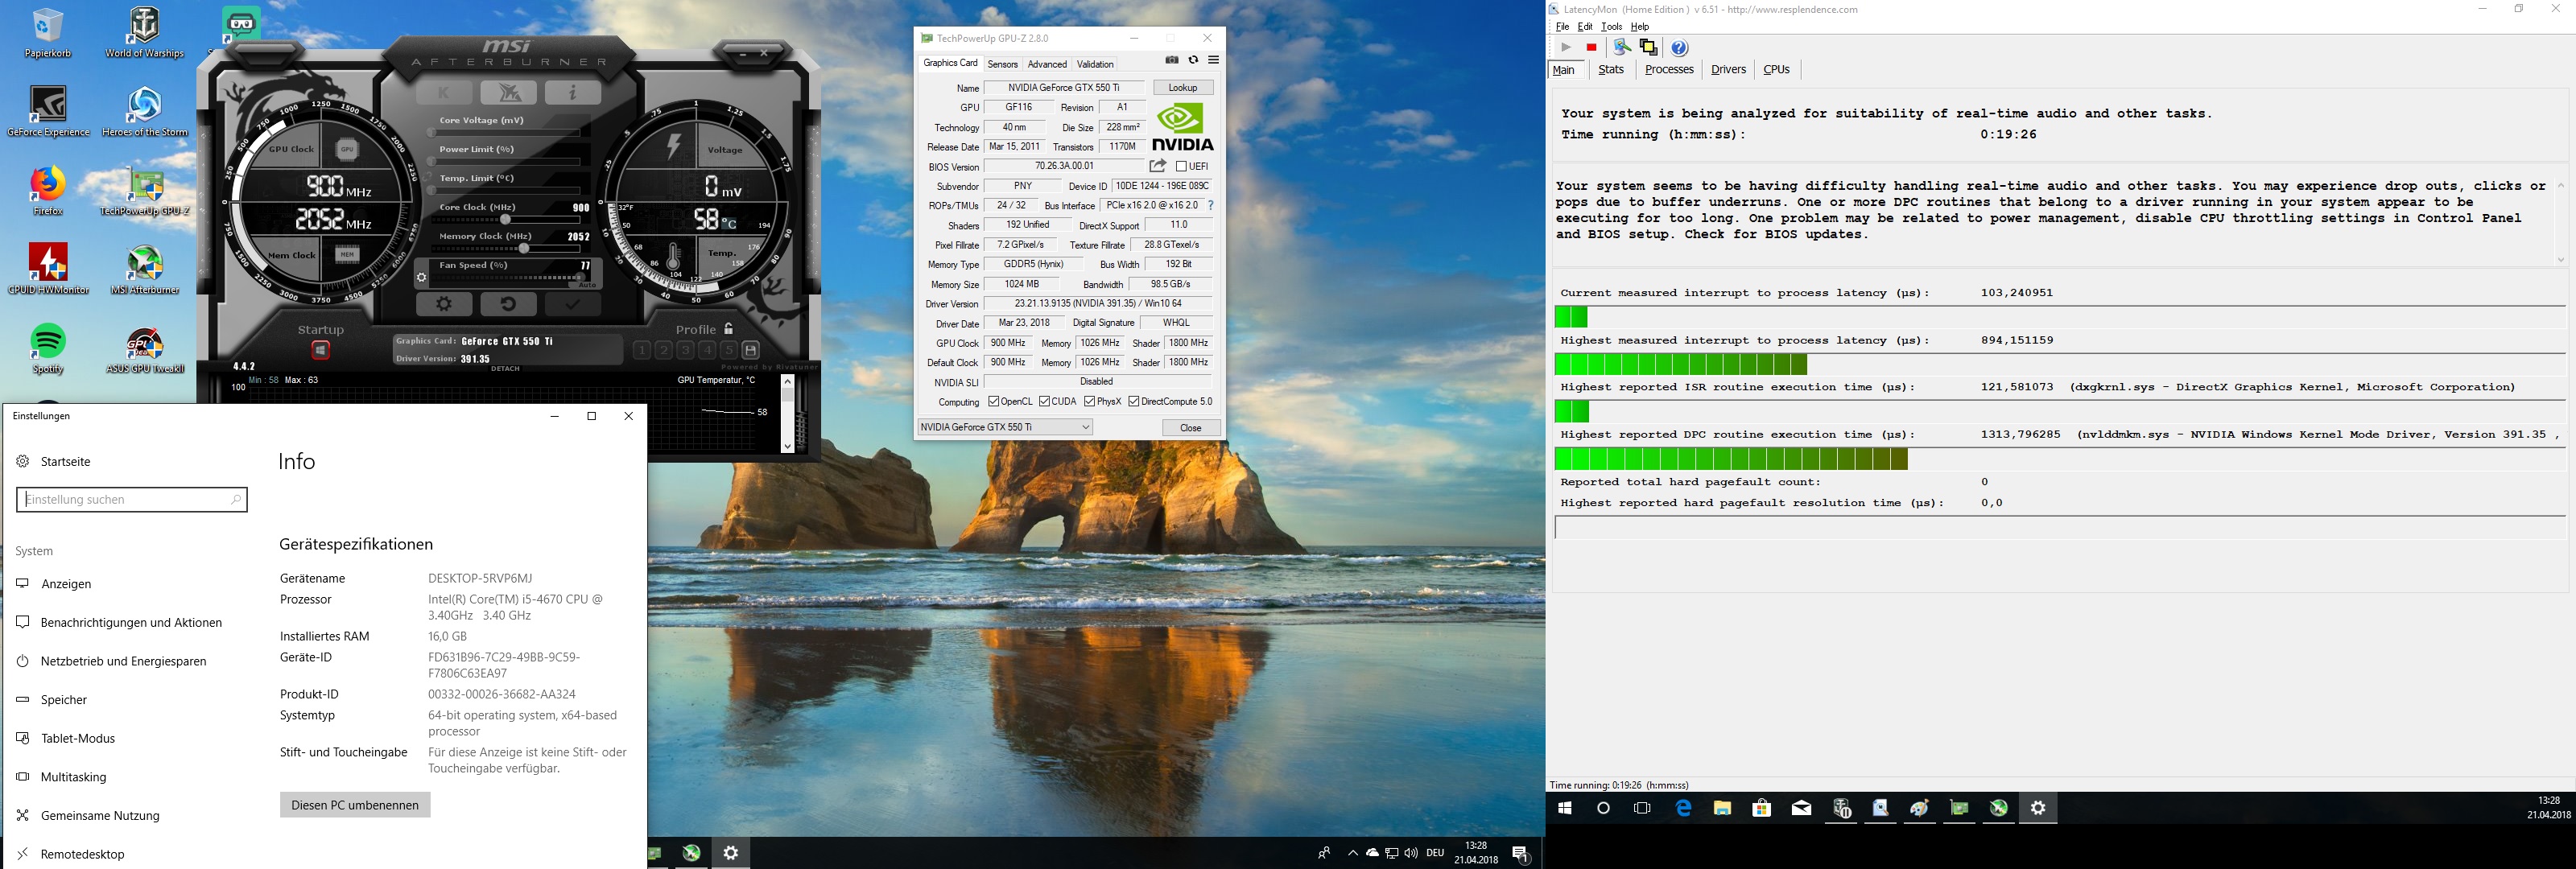Click the GPU-Z refresh icon
The height and width of the screenshot is (869, 2576).
(1193, 61)
